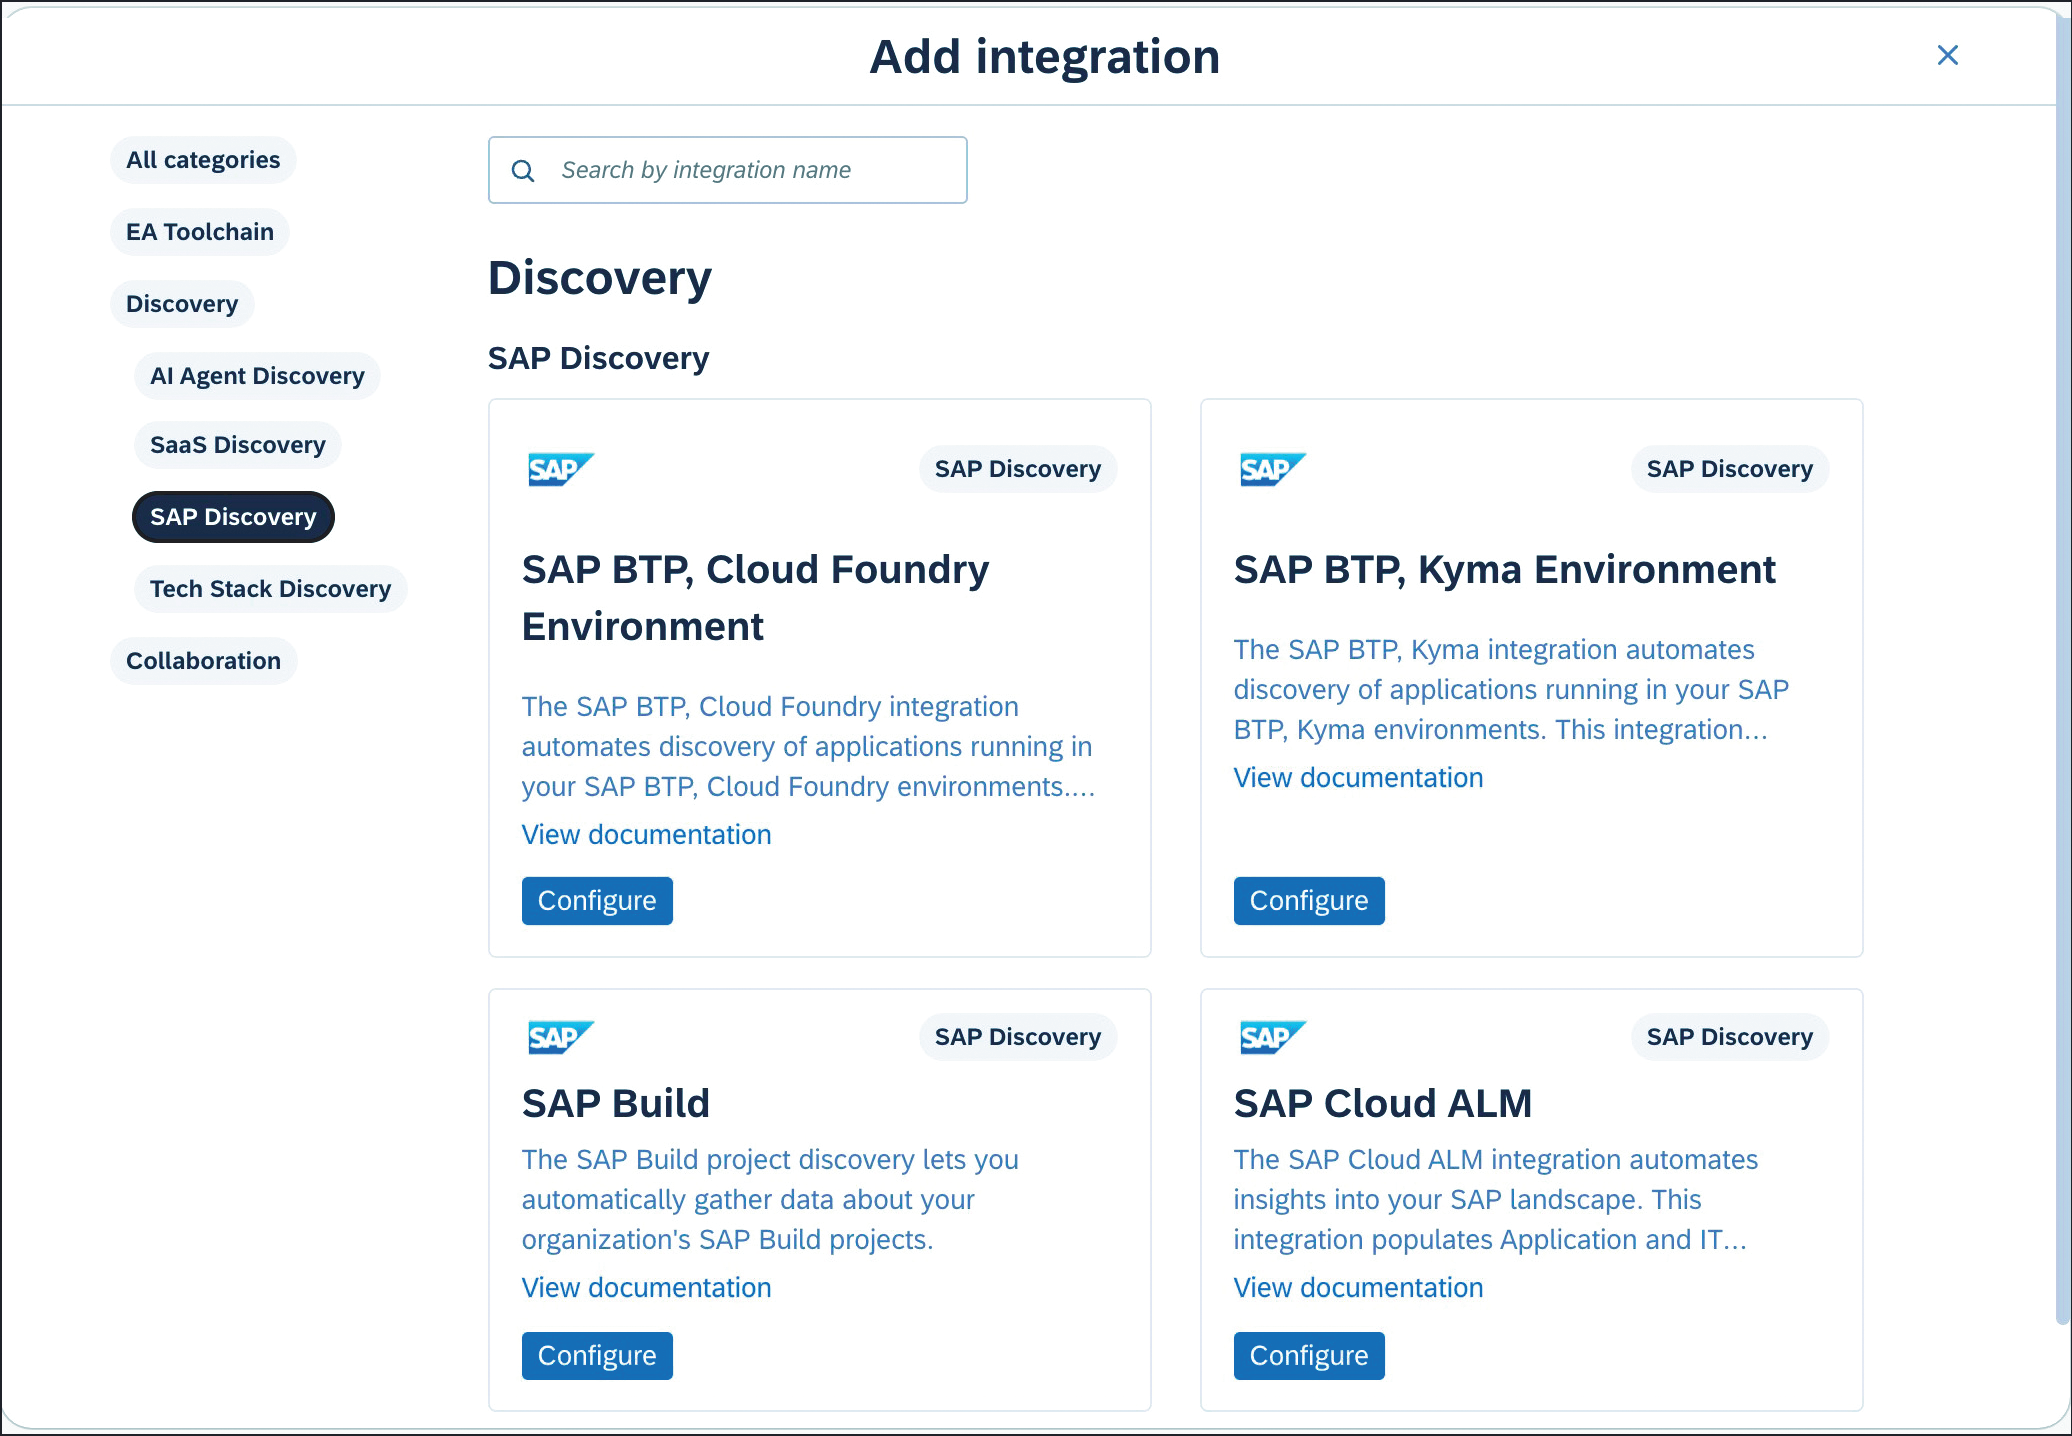The image size is (2072, 1436).
Task: Focus the Search by integration name field
Action: (x=727, y=170)
